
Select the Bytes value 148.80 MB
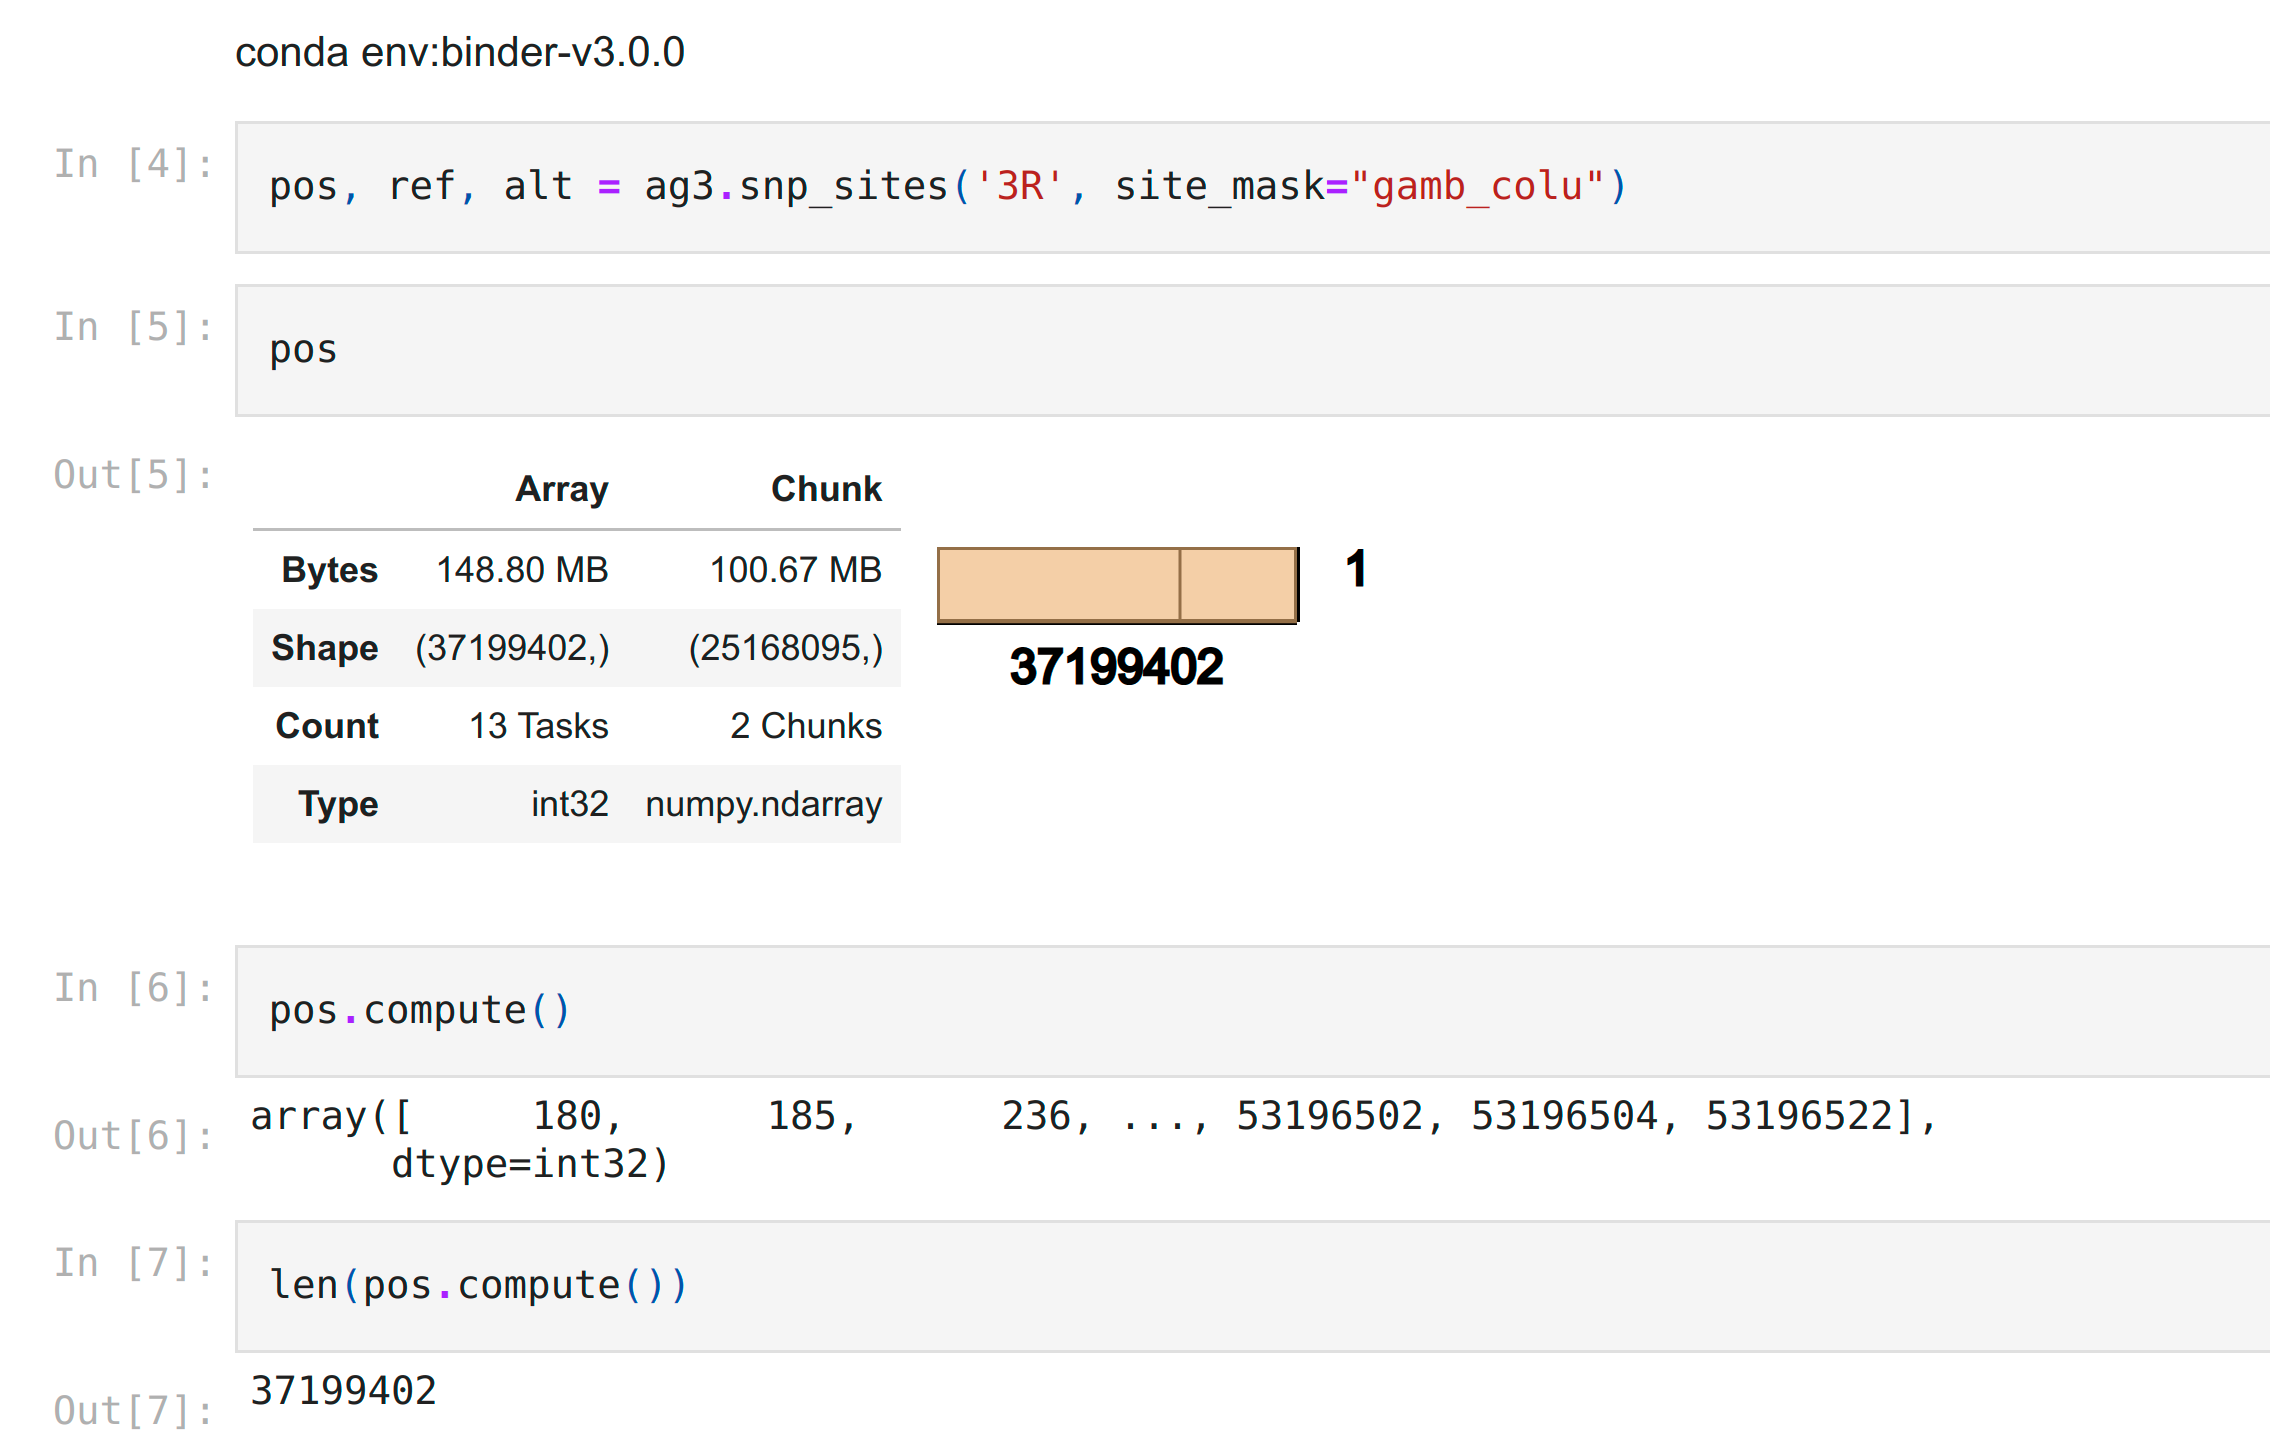click(521, 569)
